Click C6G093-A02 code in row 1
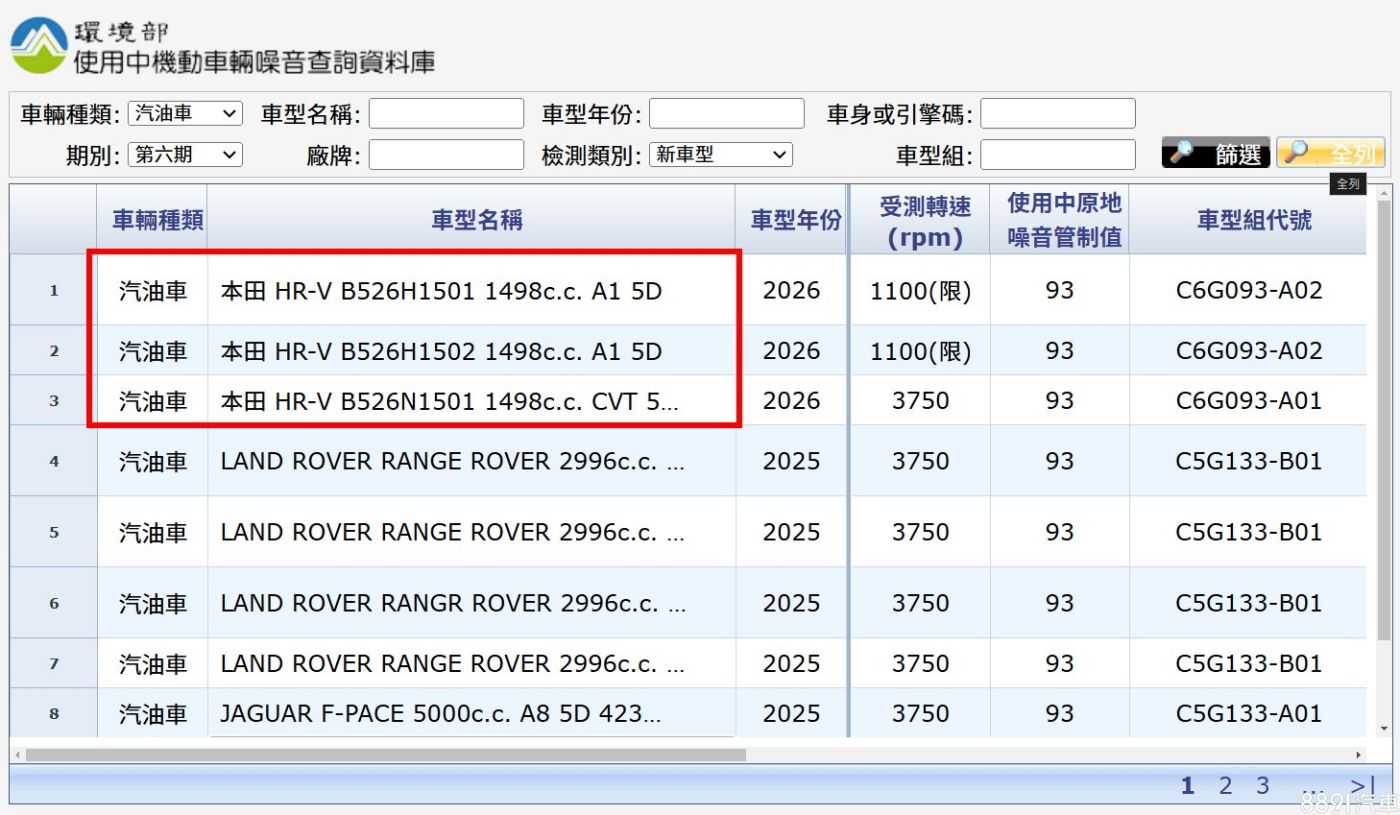Image resolution: width=1400 pixels, height=815 pixels. click(x=1249, y=291)
